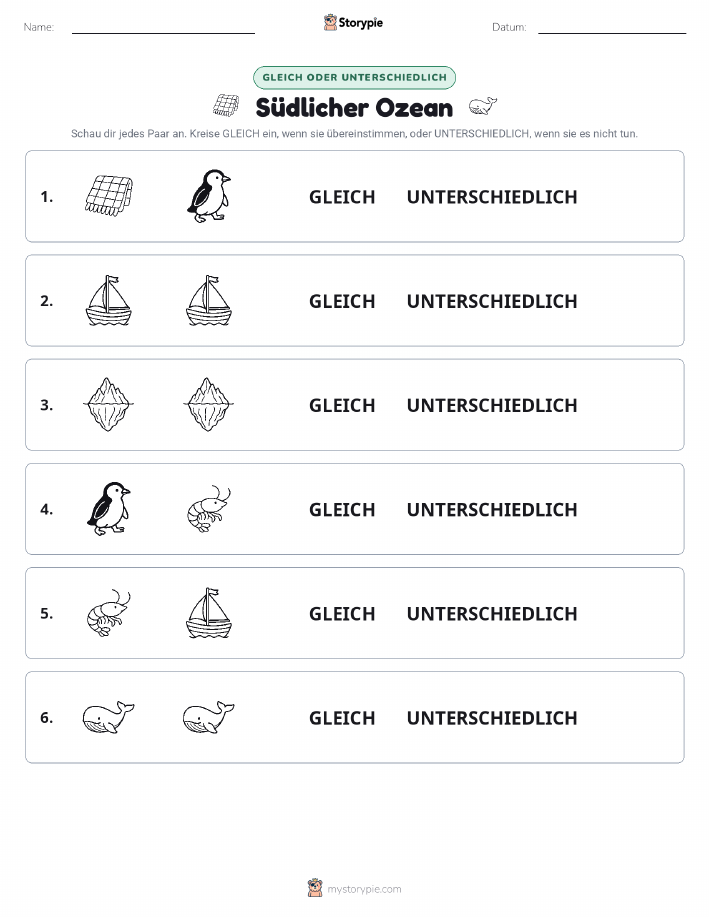
Task: Click the left sailboat in row 2
Action: tap(109, 301)
